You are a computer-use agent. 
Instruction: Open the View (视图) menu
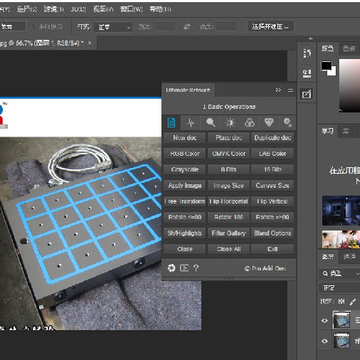102,9
